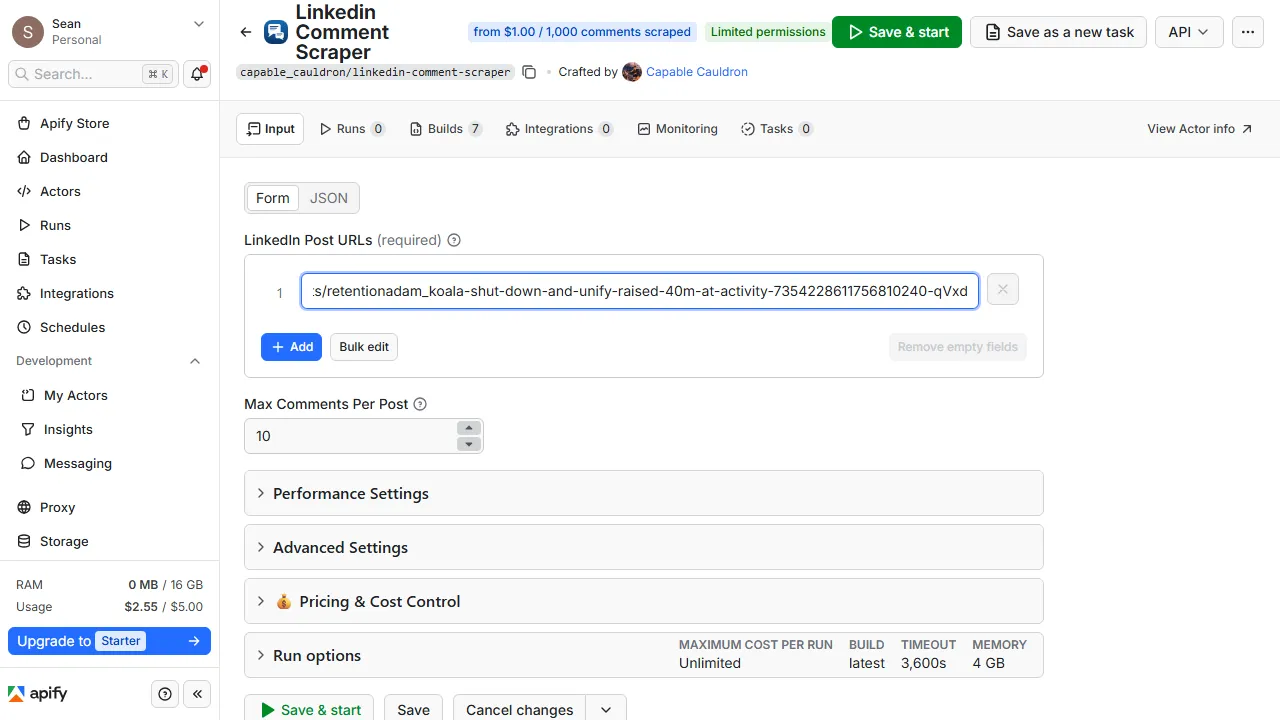
Task: Open Capable Cauldron author link
Action: (x=697, y=72)
